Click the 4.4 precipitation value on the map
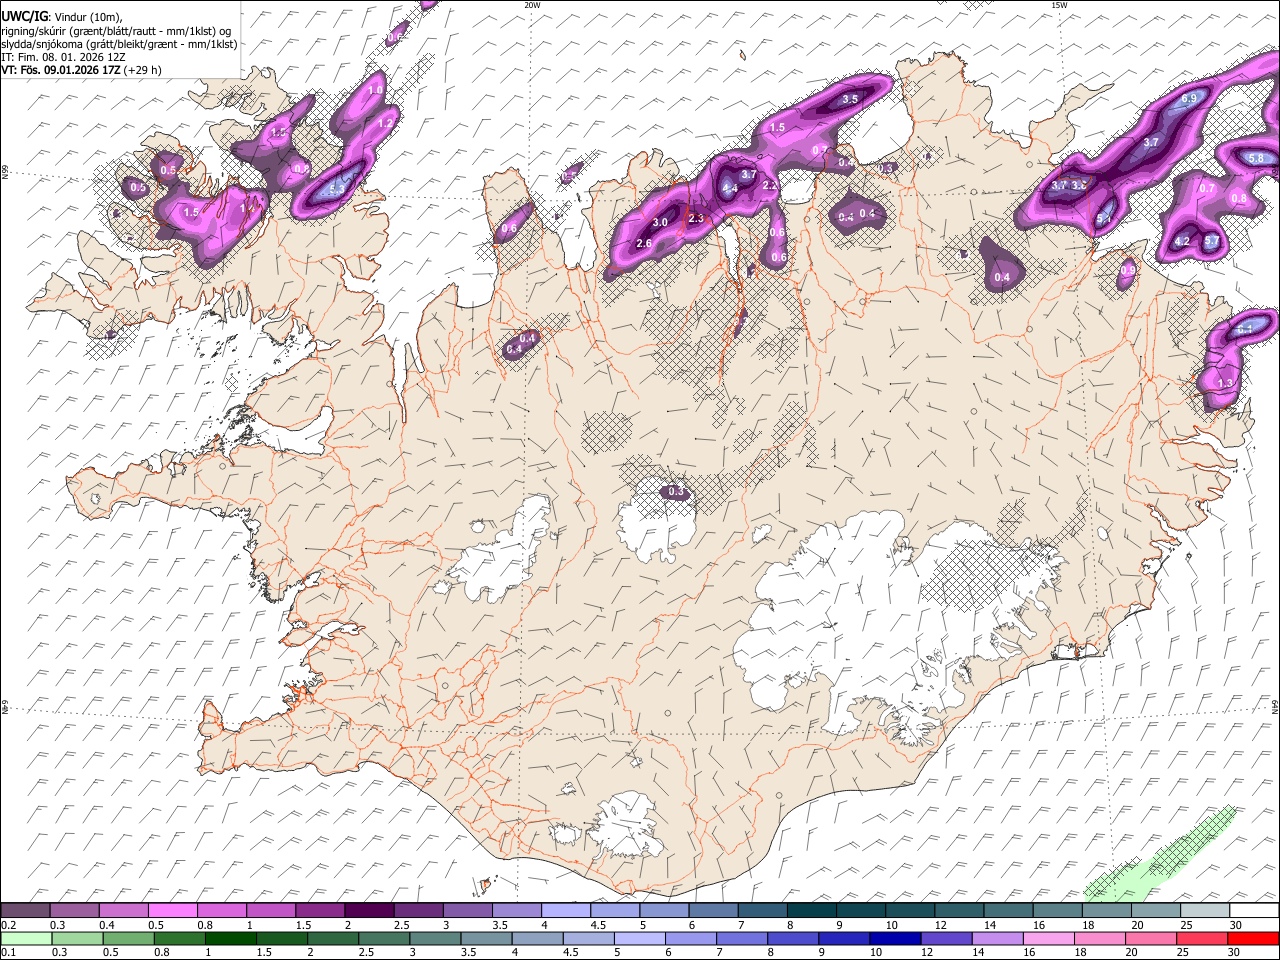Screen dimensions: 1280x960 [730, 188]
